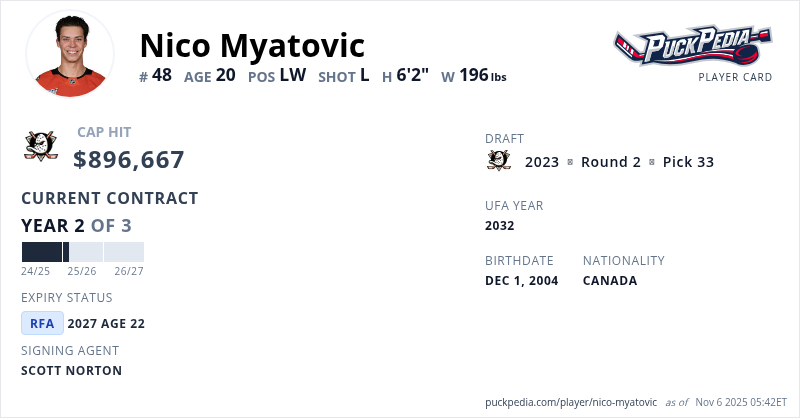Open the puckpedia.com/player/nico-myatovic link

pos(571,401)
